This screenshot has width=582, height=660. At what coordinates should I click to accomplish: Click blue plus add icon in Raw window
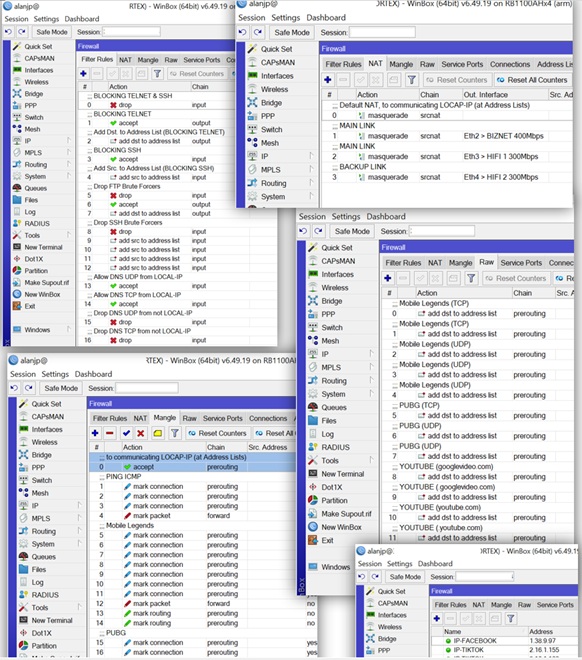pos(388,278)
